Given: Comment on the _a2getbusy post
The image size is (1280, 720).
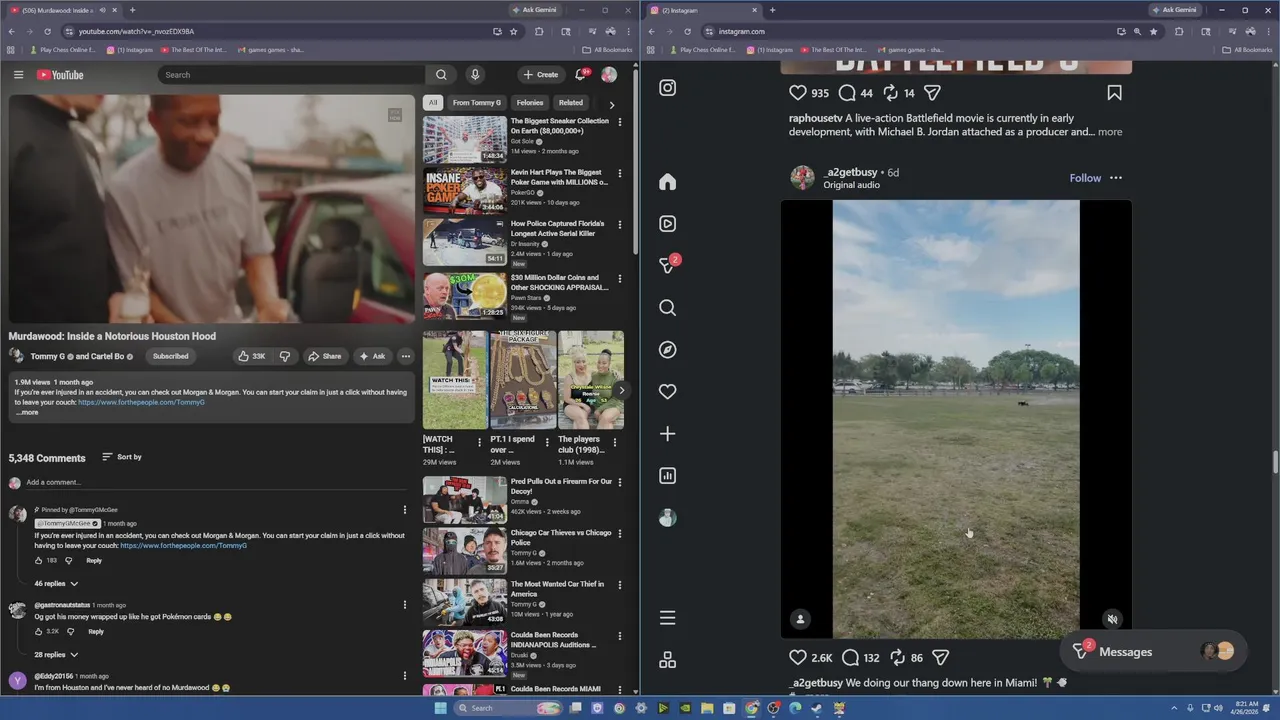Looking at the screenshot, I should 850,657.
